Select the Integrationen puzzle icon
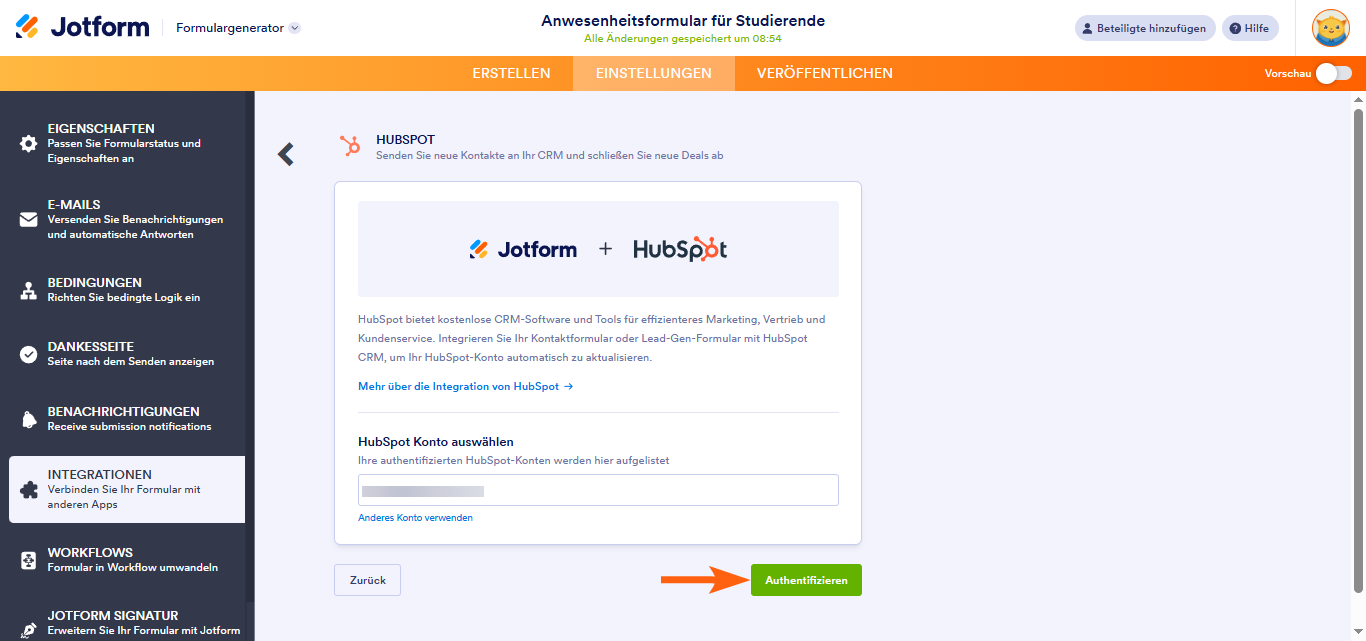The image size is (1366, 641). pyautogui.click(x=29, y=490)
